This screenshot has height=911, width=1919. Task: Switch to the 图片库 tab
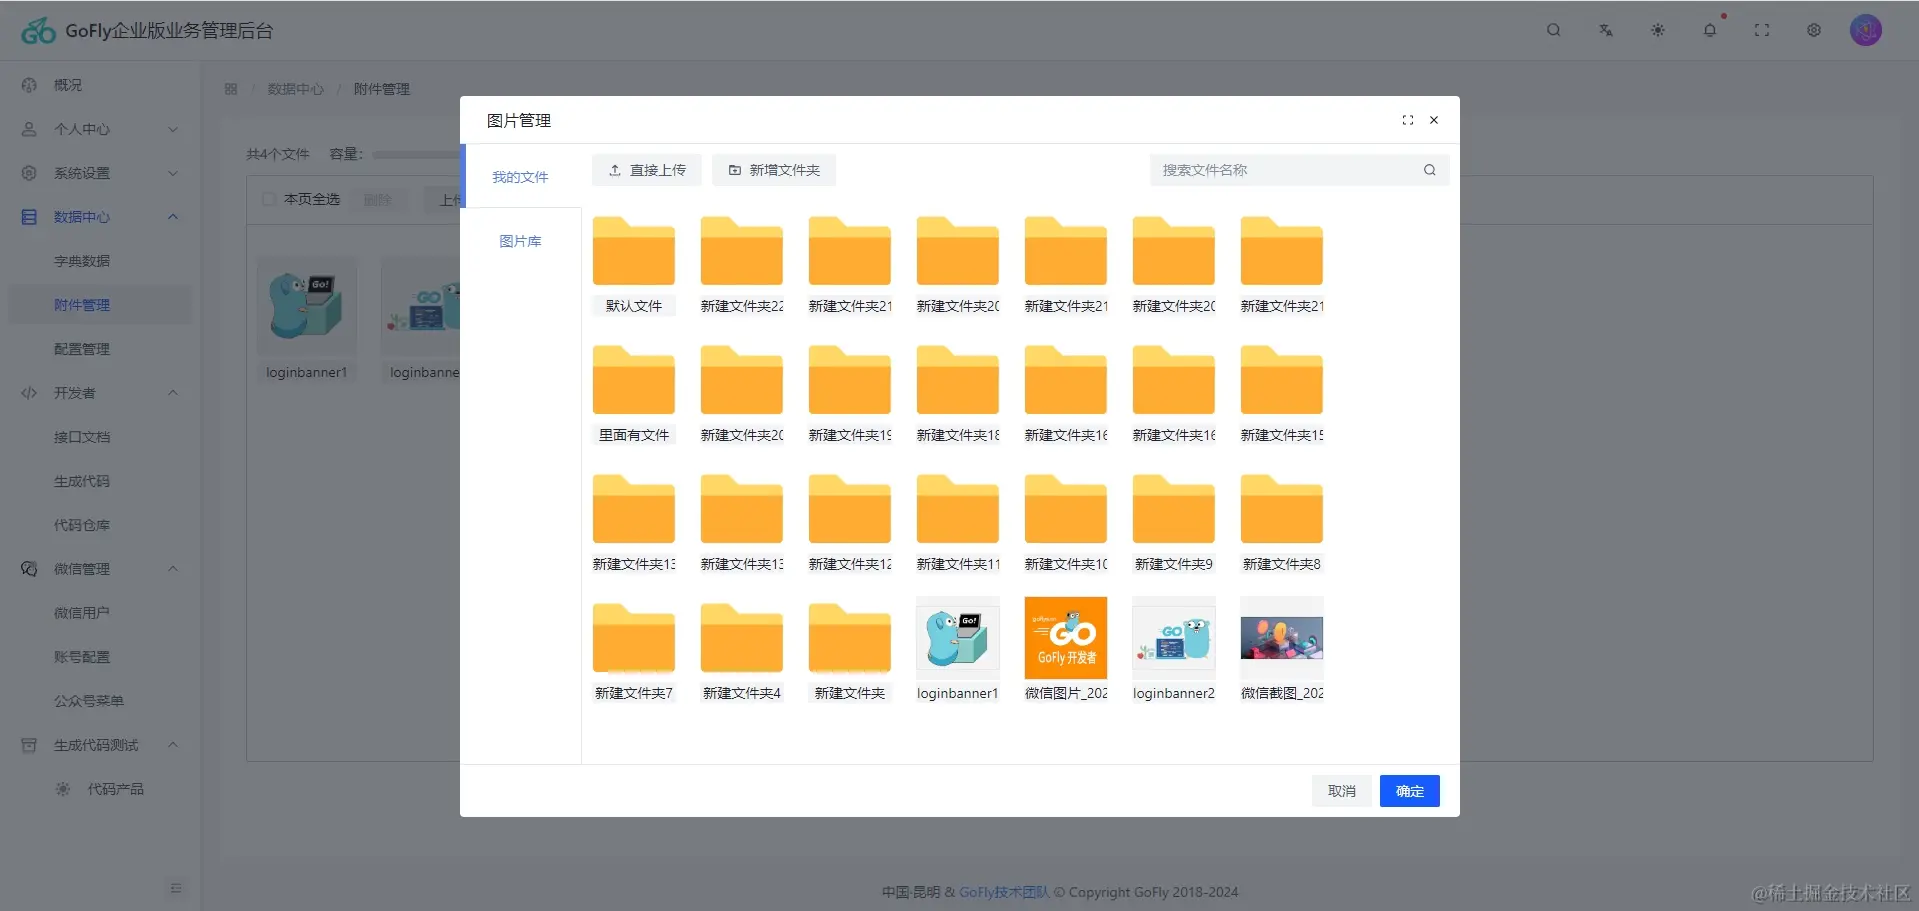click(520, 241)
